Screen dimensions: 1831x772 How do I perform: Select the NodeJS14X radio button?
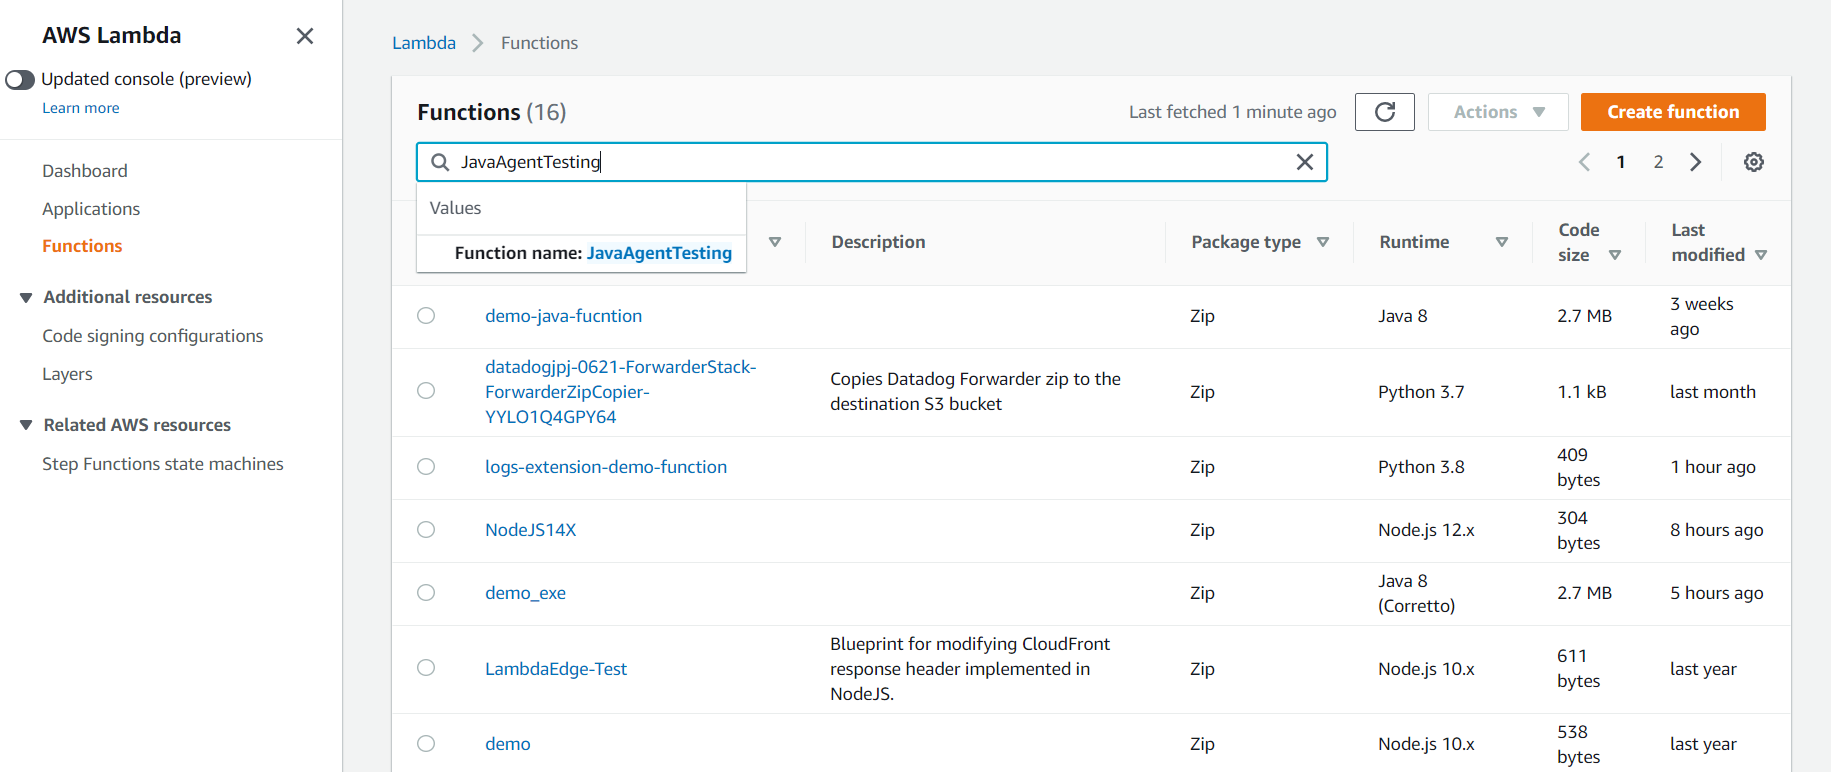426,530
